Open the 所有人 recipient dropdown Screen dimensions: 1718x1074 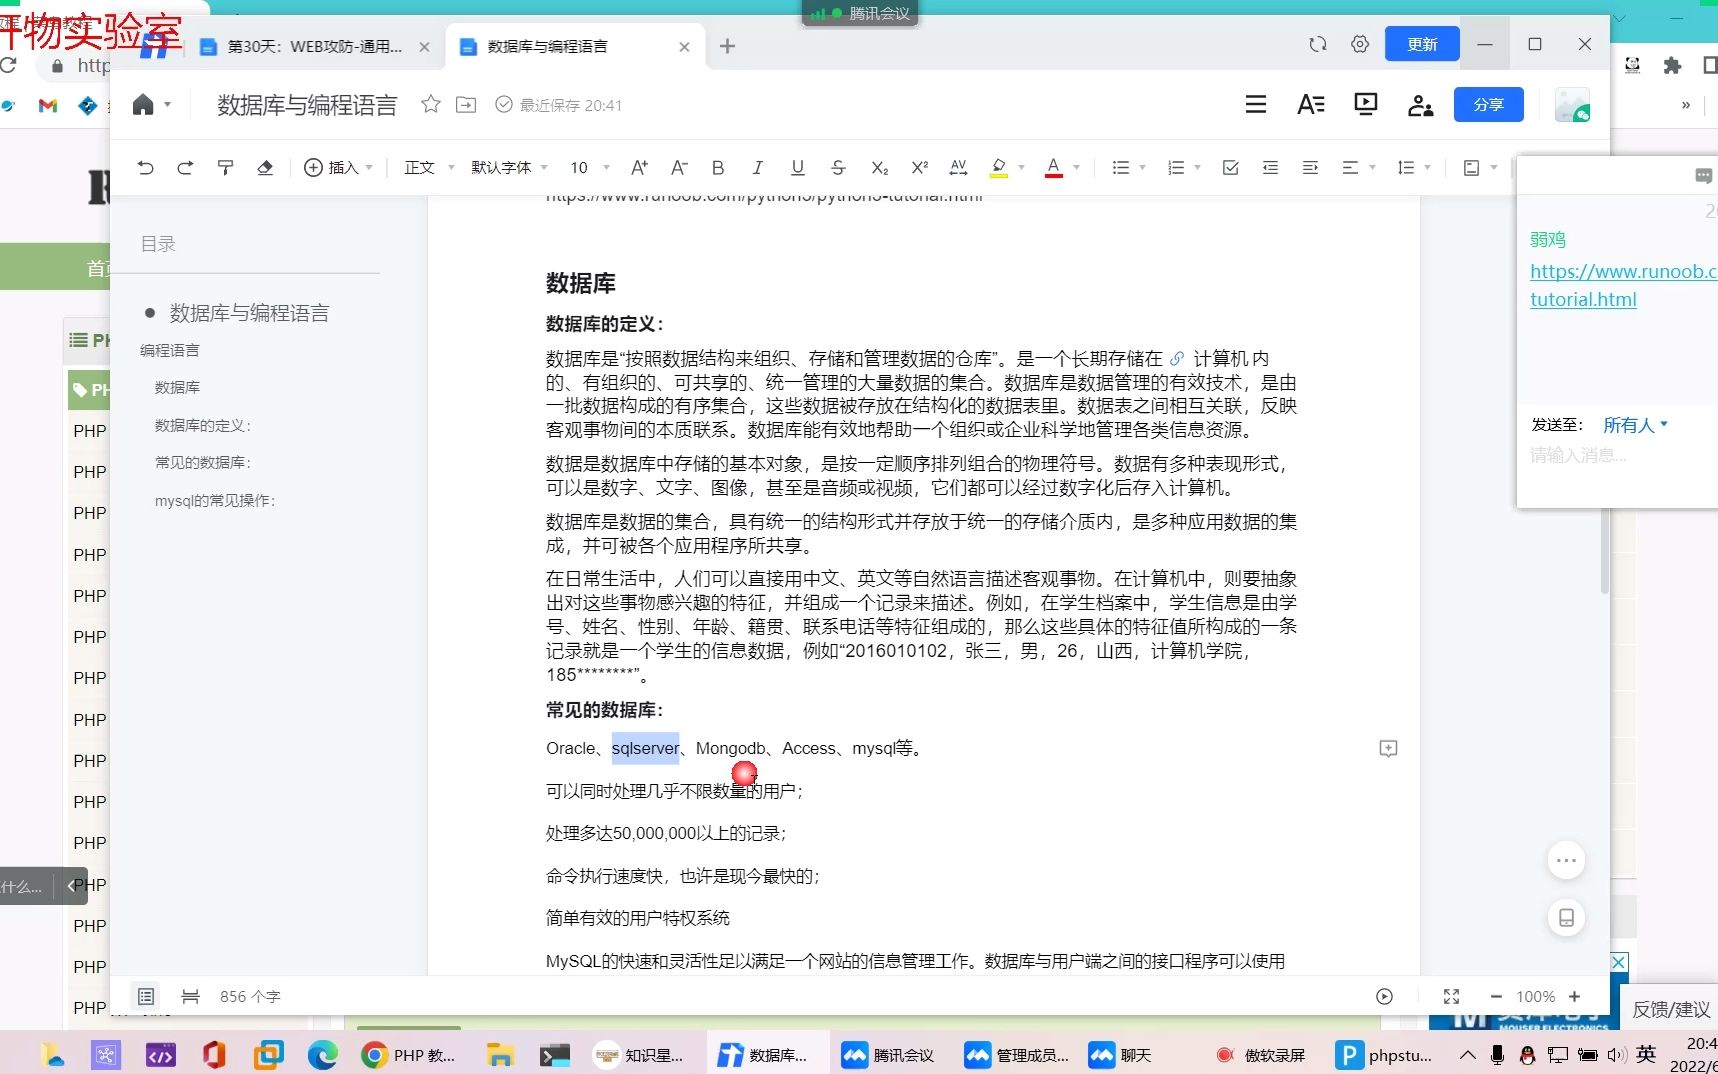coord(1635,425)
